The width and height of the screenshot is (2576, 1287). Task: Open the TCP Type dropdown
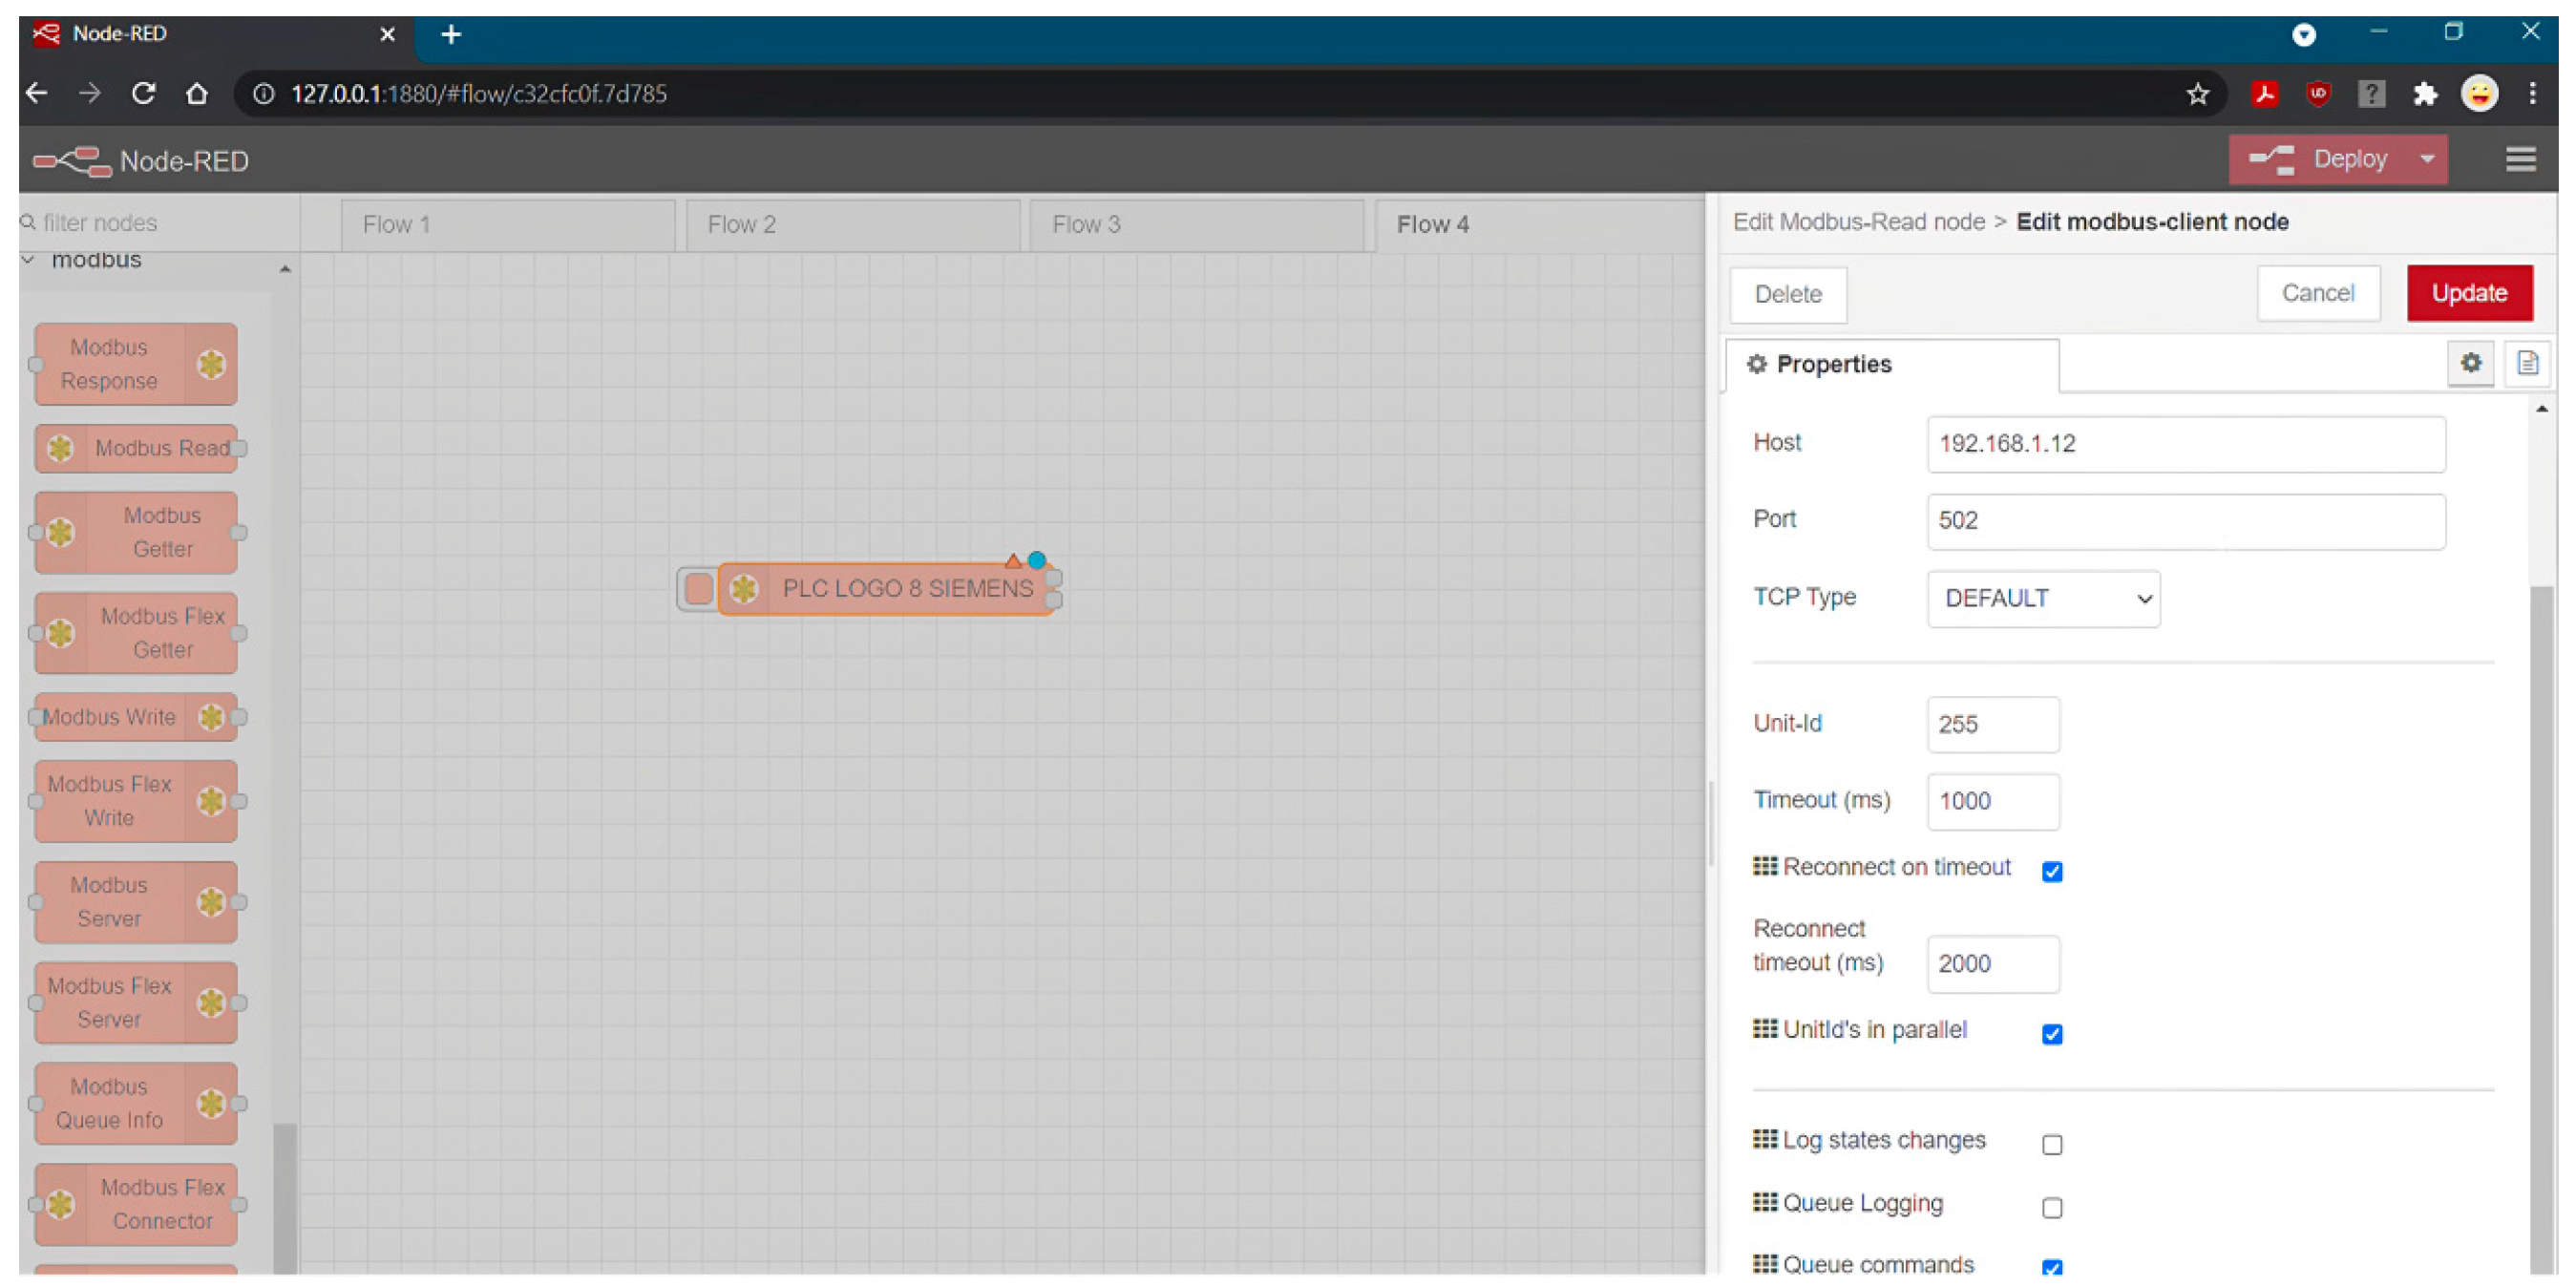[2042, 599]
